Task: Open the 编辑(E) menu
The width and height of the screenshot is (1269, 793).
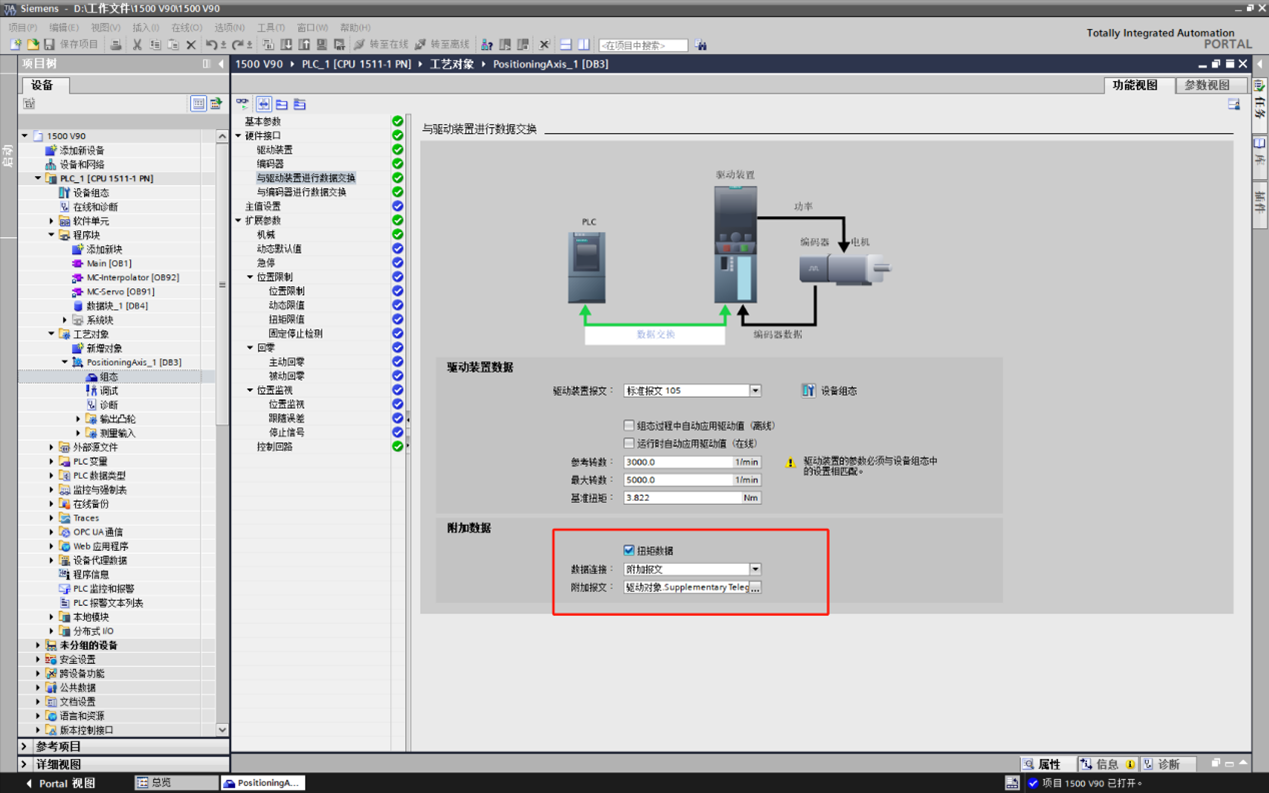Action: click(x=64, y=28)
